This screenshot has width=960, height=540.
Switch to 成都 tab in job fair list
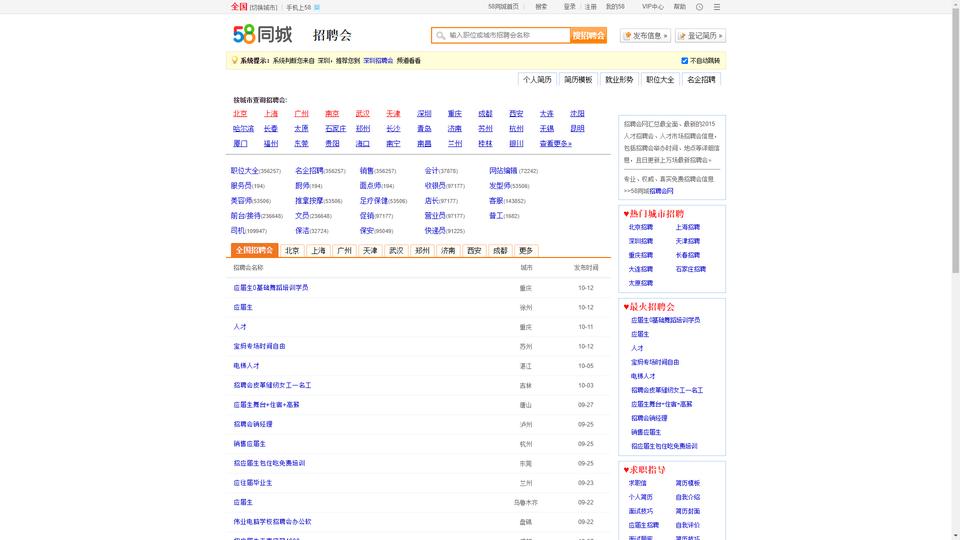500,250
